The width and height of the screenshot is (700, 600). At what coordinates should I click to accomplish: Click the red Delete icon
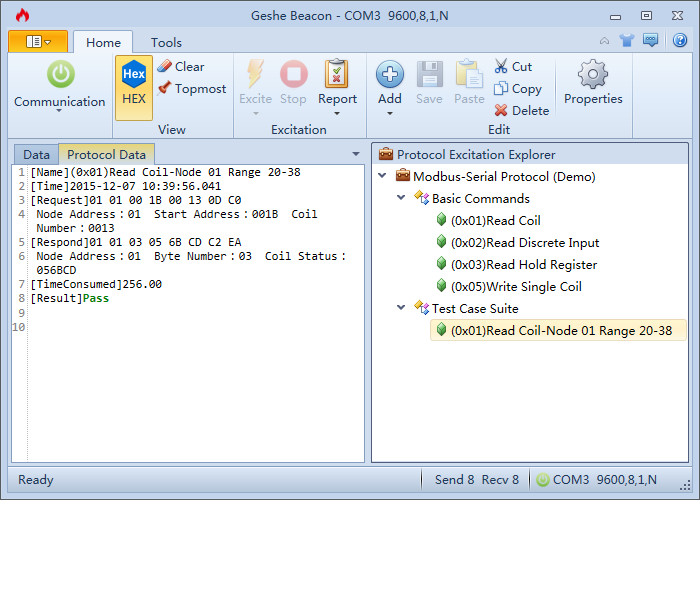(x=500, y=110)
